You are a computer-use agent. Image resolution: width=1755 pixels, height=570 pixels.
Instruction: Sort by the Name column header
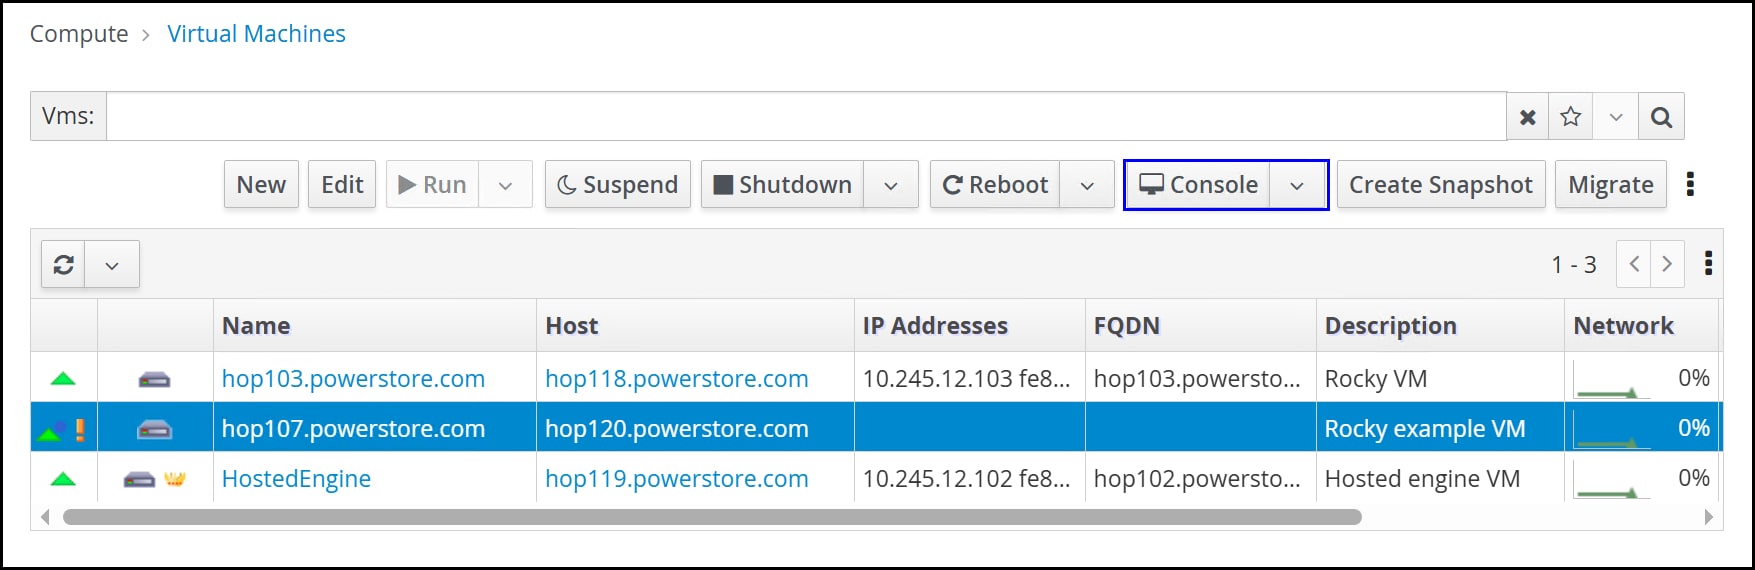pyautogui.click(x=375, y=326)
